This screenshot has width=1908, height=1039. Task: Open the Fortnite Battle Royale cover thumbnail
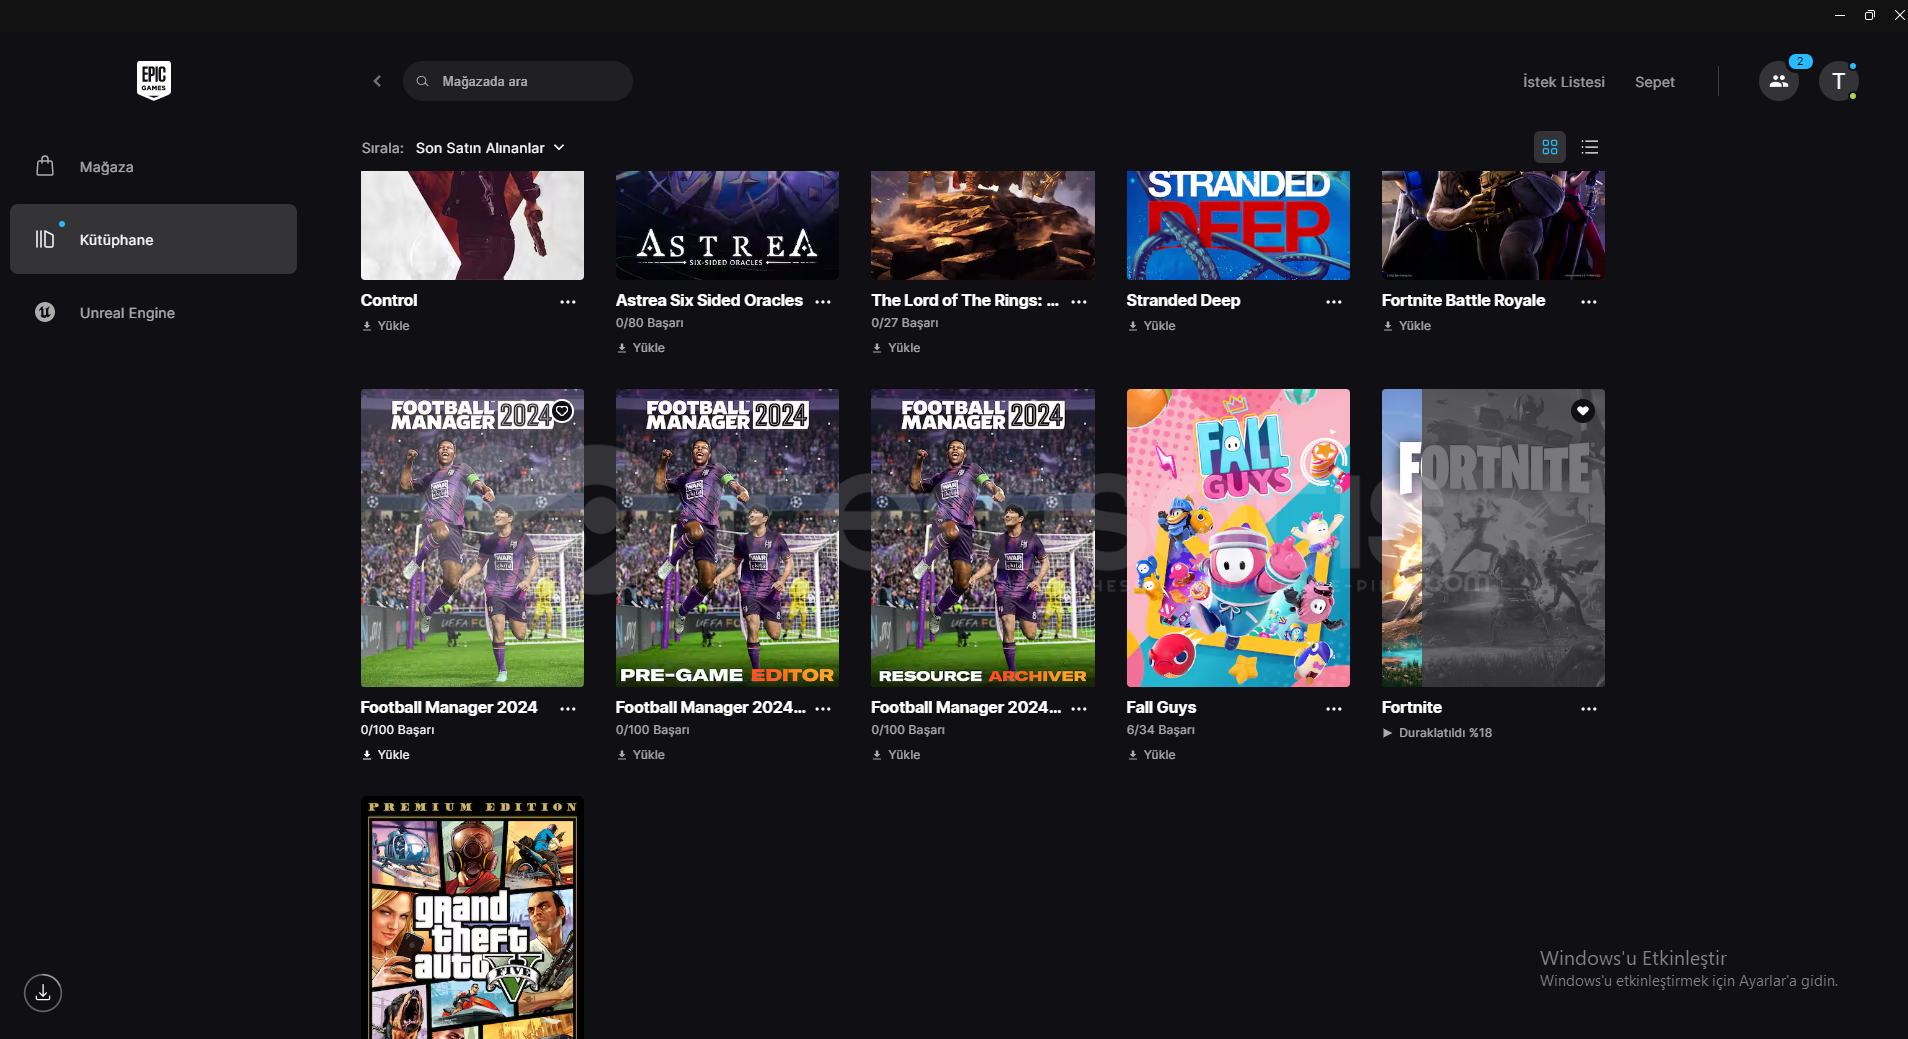1493,225
